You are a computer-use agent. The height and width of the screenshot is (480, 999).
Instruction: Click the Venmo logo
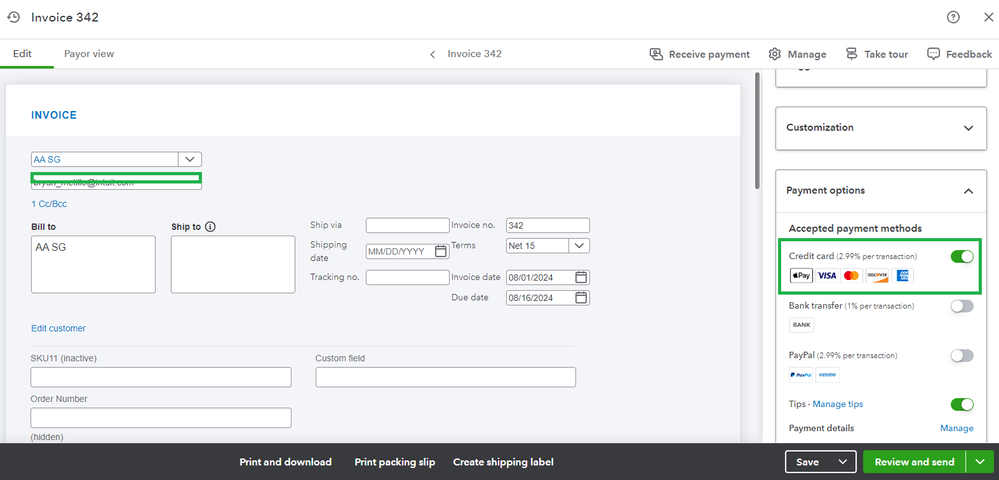pos(828,375)
